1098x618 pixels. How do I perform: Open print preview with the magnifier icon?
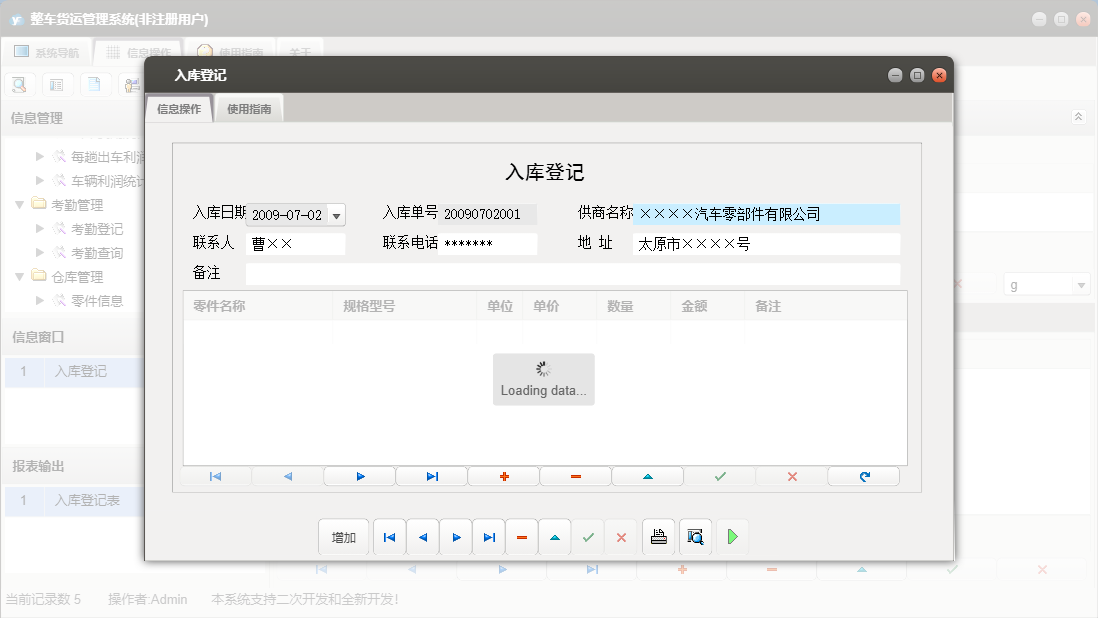(694, 537)
